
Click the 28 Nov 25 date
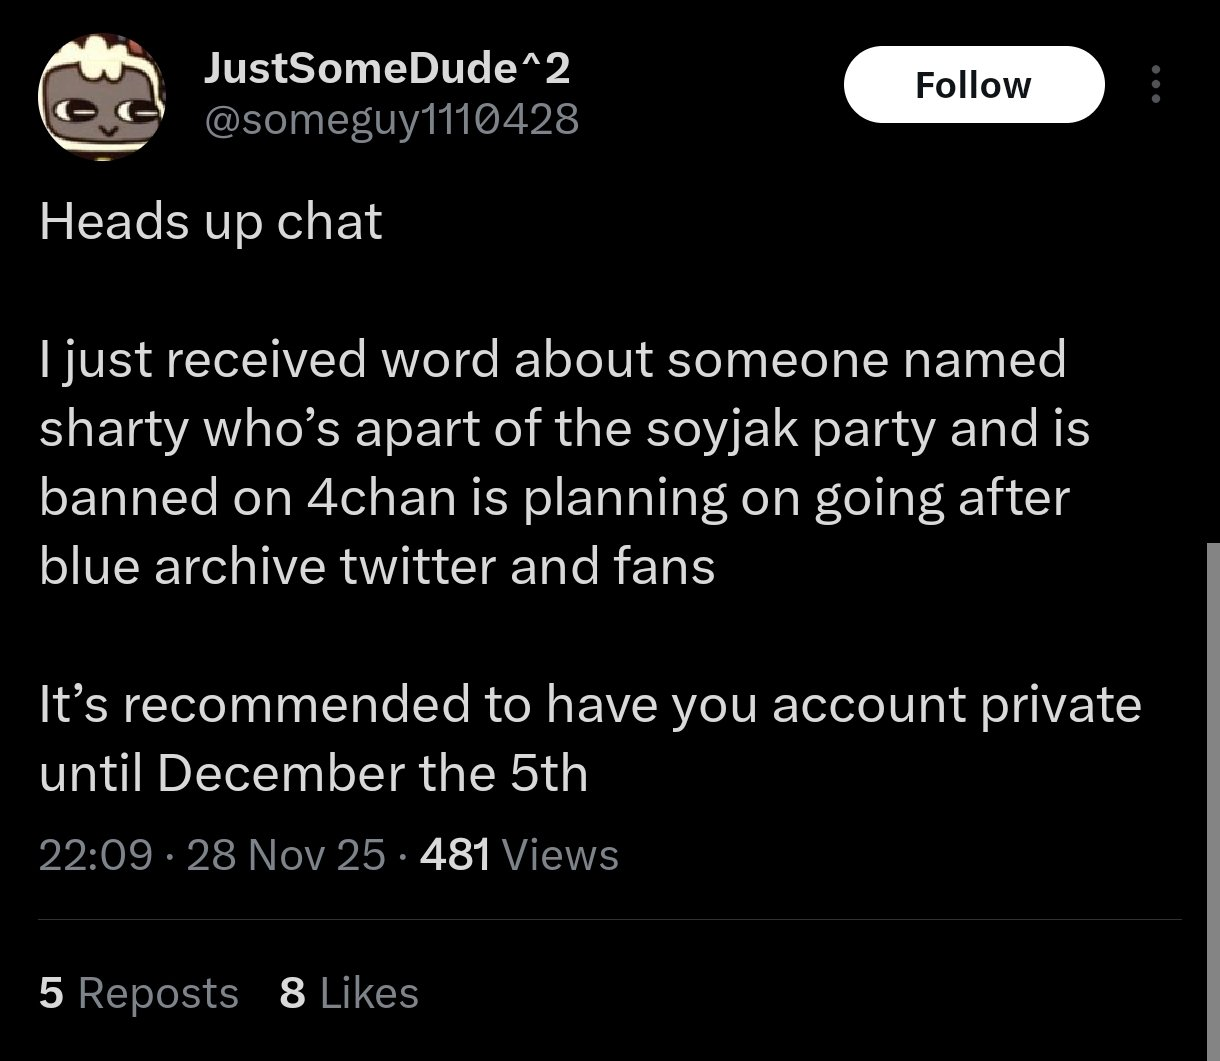285,855
